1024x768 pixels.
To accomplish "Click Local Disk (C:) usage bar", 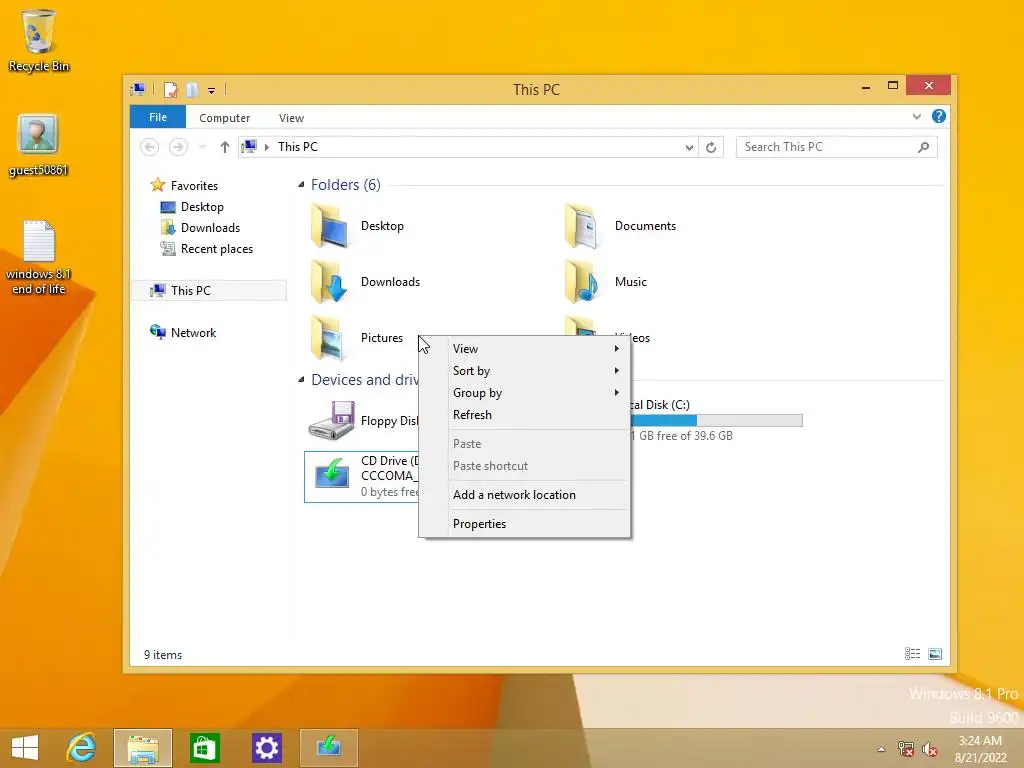I will (716, 421).
